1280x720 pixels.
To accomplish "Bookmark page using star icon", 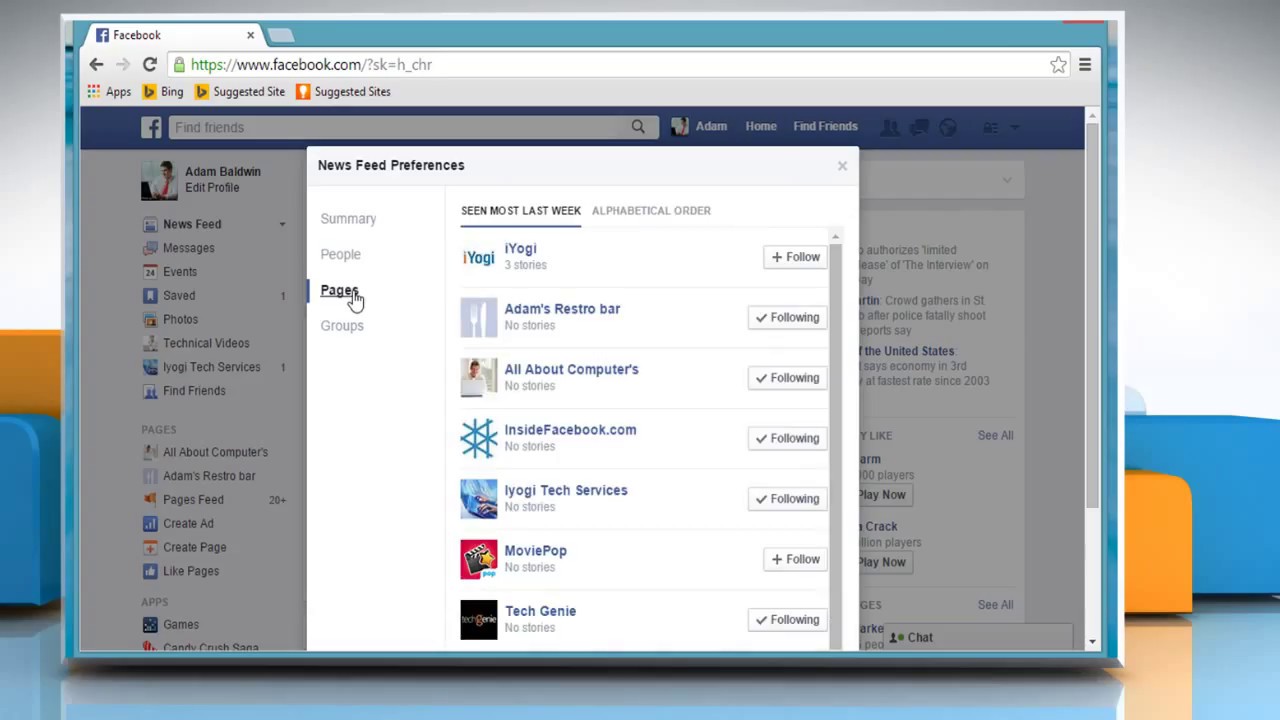I will click(x=1058, y=65).
